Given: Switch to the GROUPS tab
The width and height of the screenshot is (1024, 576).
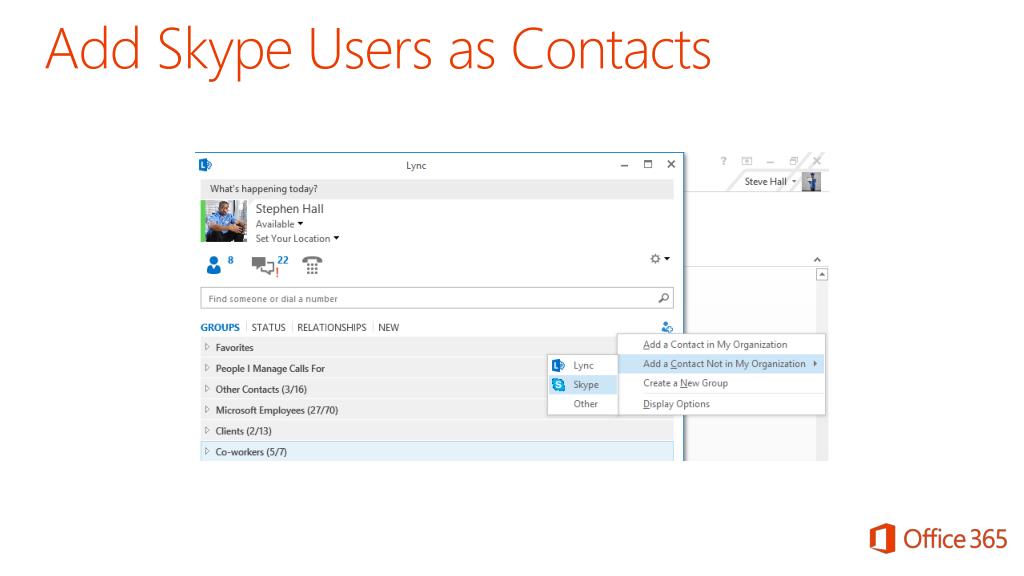Looking at the screenshot, I should pyautogui.click(x=220, y=327).
